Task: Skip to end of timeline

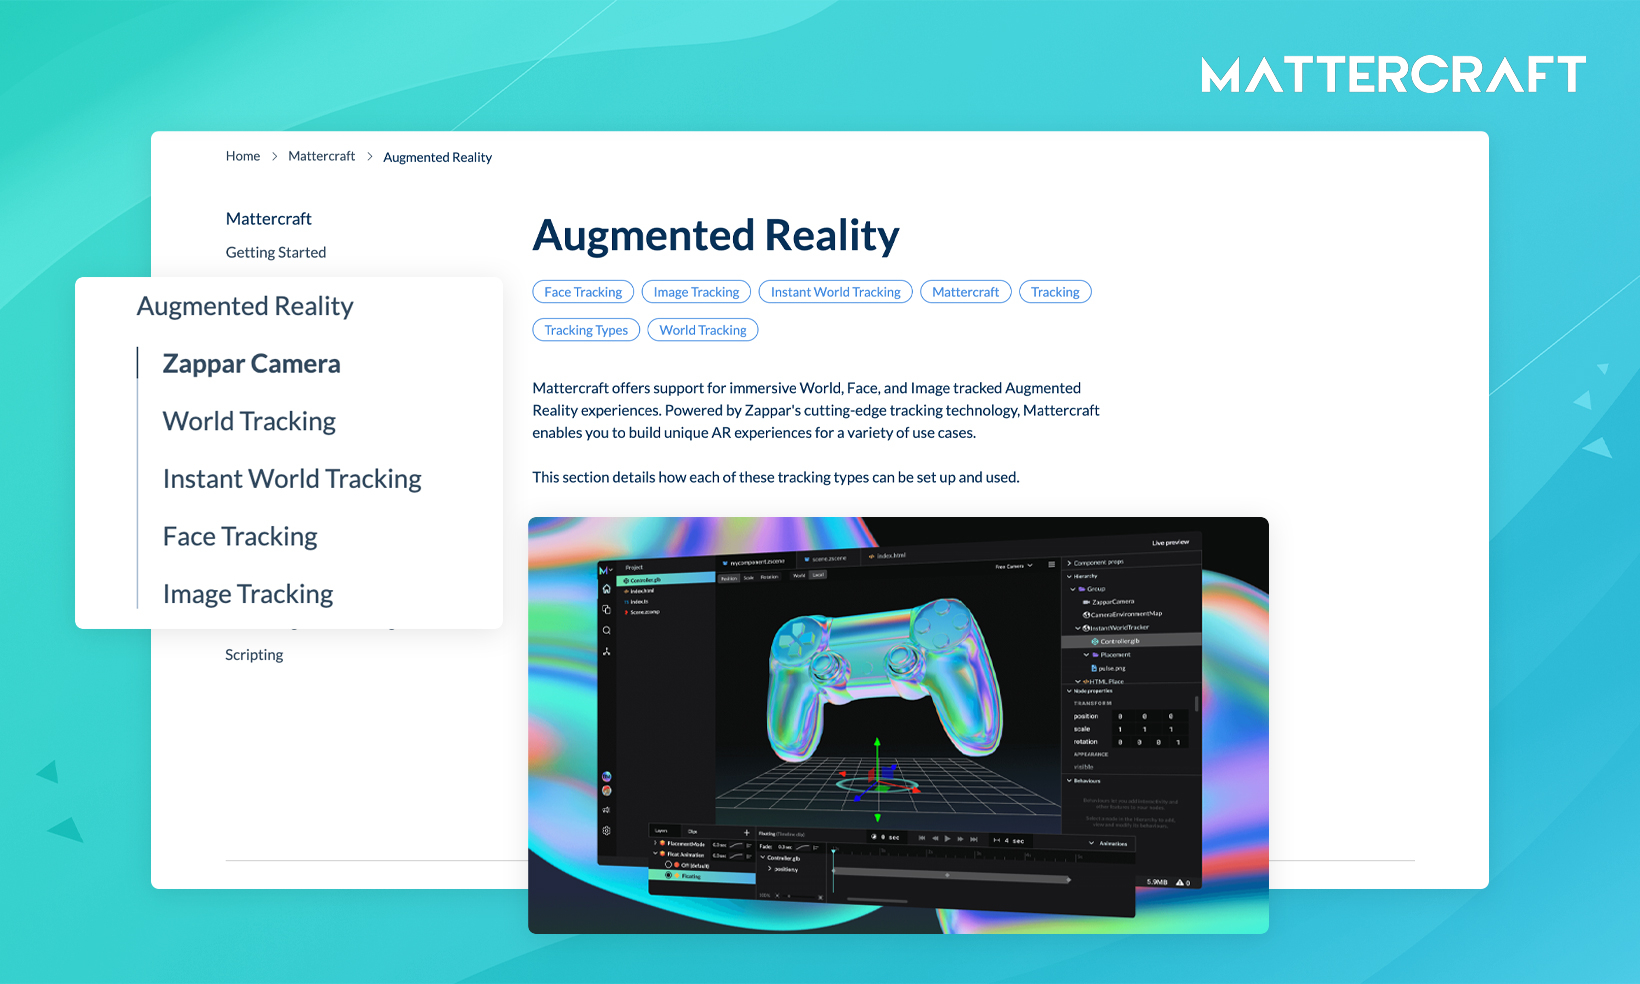Action: [x=974, y=839]
